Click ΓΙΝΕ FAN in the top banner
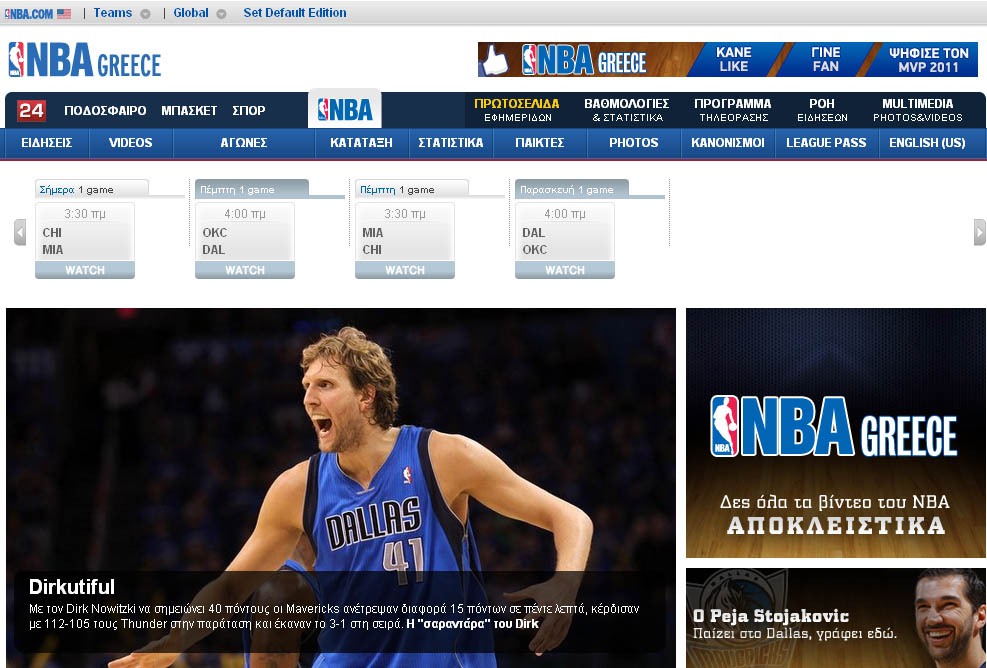The width and height of the screenshot is (987, 668). point(825,59)
